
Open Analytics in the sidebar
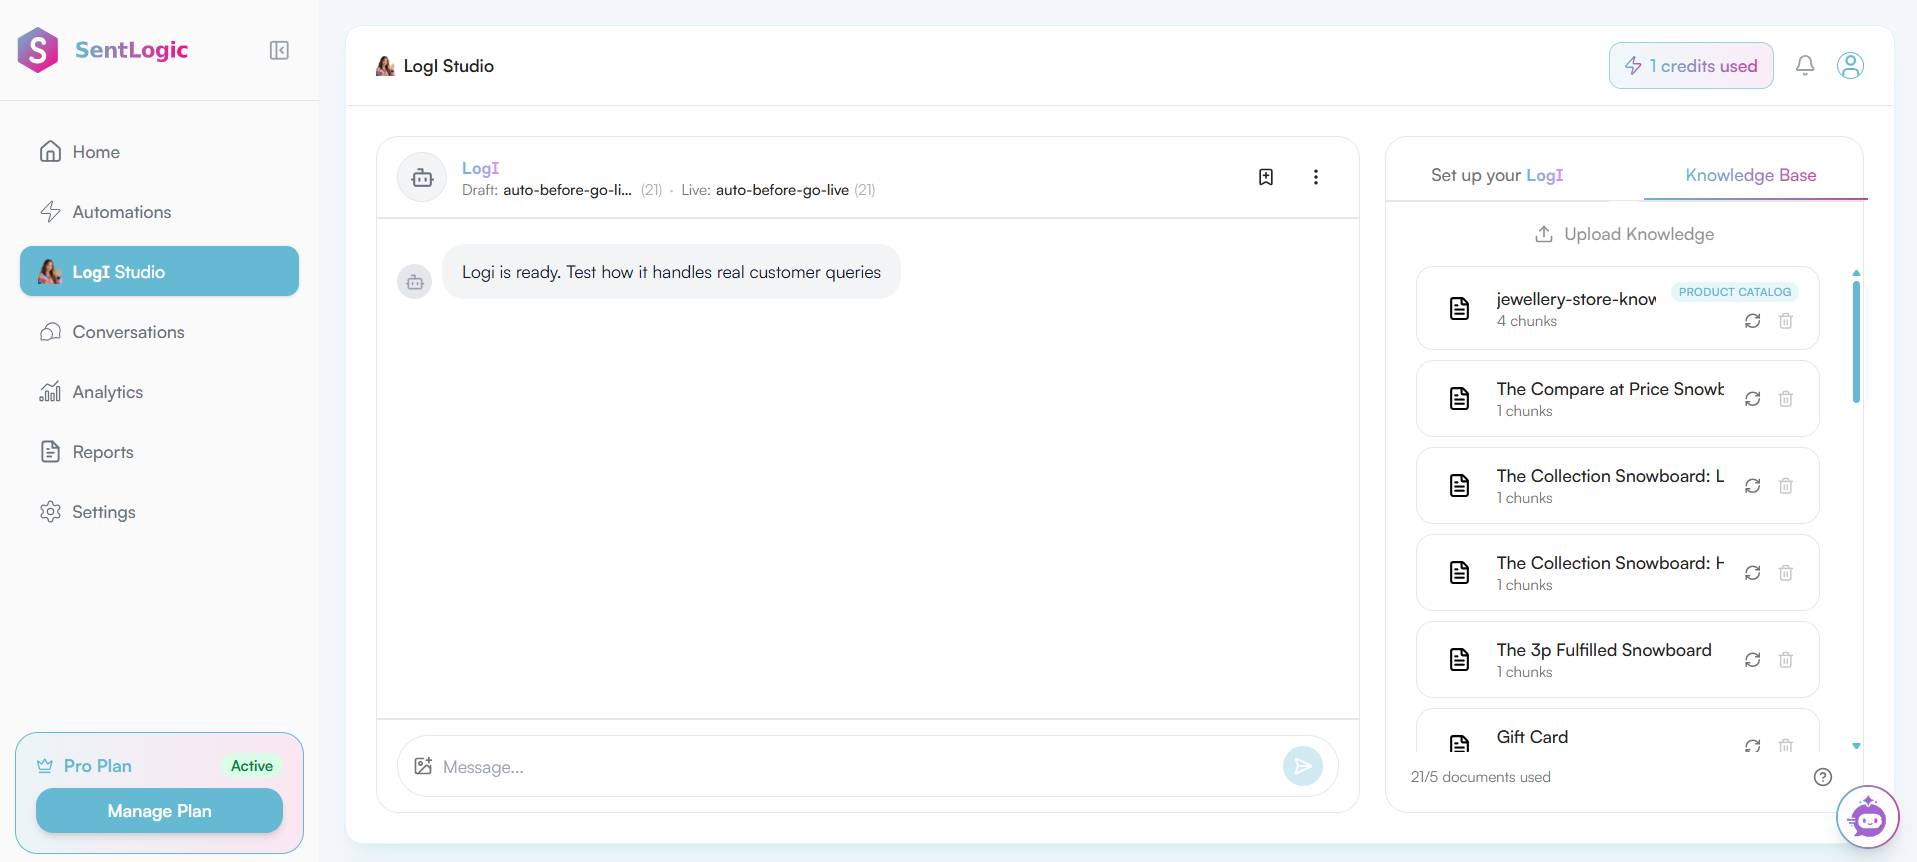[x=159, y=392]
